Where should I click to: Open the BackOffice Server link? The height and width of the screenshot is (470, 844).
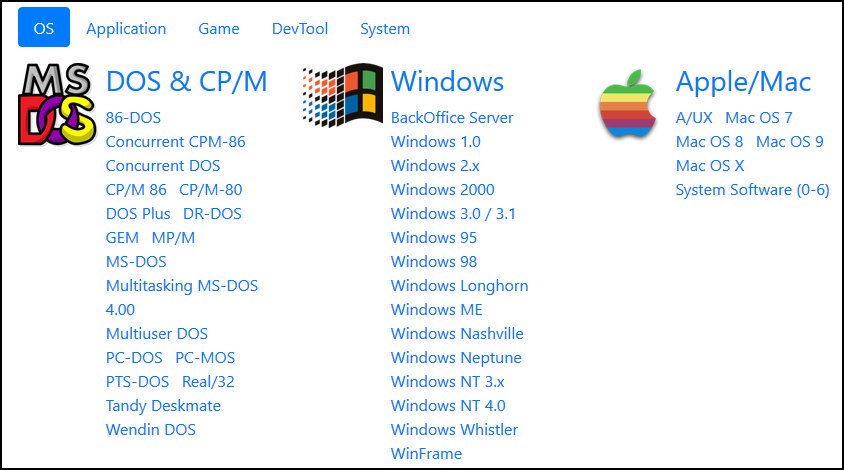(x=452, y=117)
